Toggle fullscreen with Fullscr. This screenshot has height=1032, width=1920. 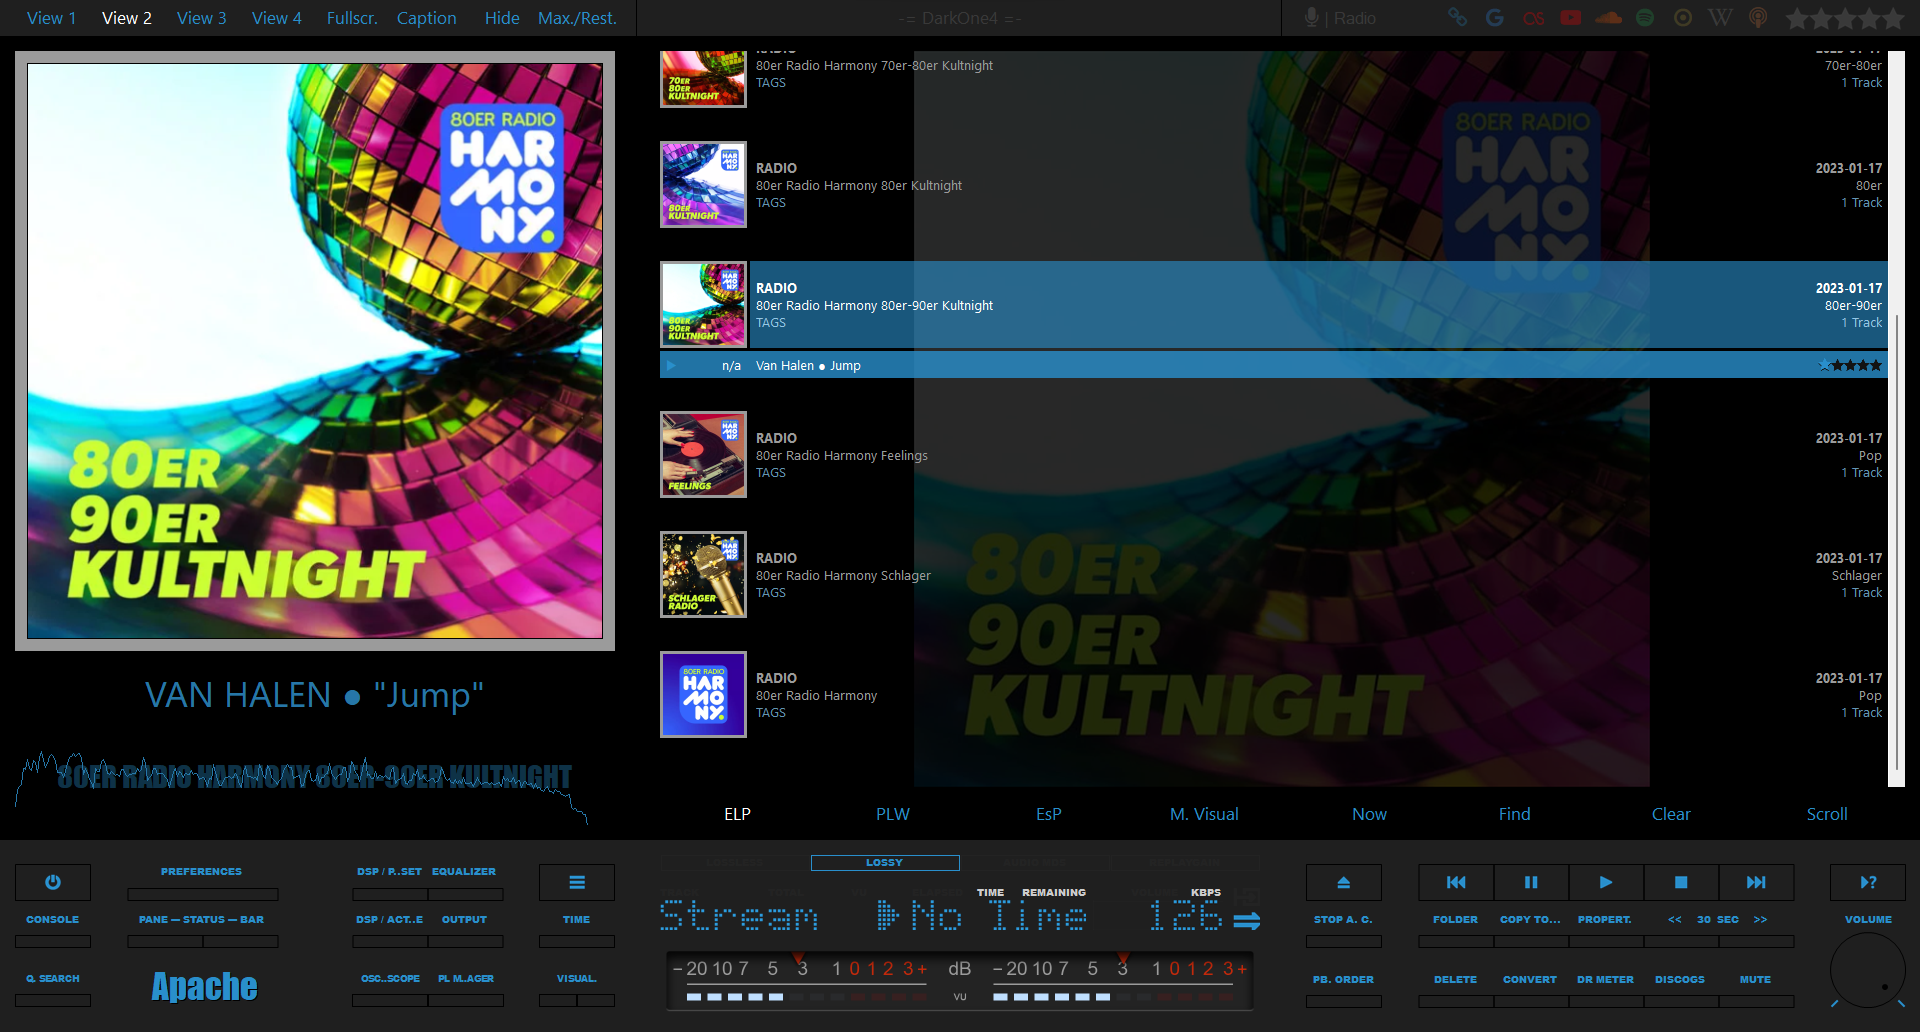pos(352,18)
